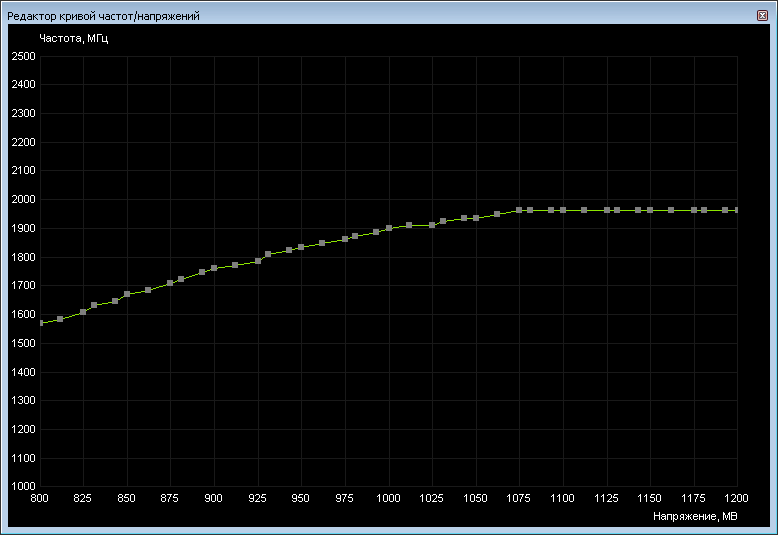Click the 950 voltage axis value
This screenshot has height=535, width=778.
[301, 498]
